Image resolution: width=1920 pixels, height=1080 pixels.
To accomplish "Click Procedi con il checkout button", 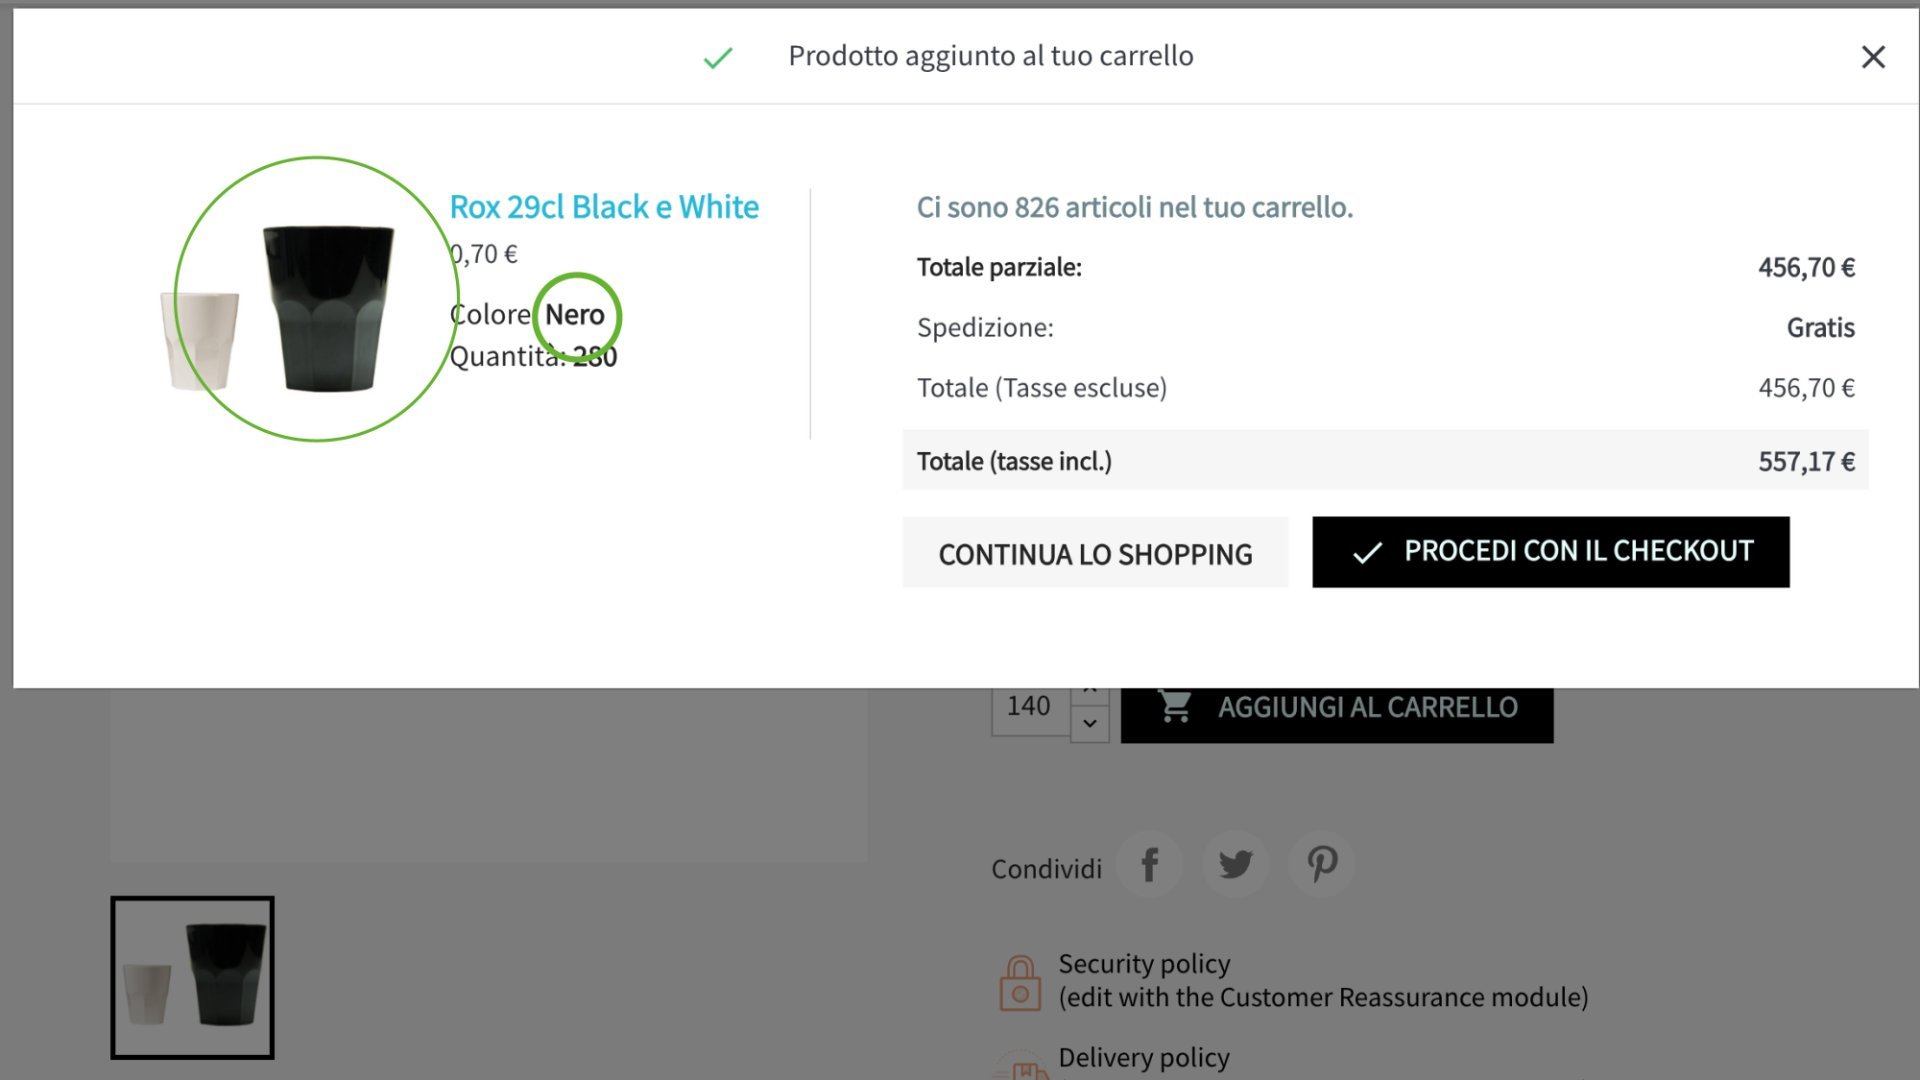I will pos(1550,552).
